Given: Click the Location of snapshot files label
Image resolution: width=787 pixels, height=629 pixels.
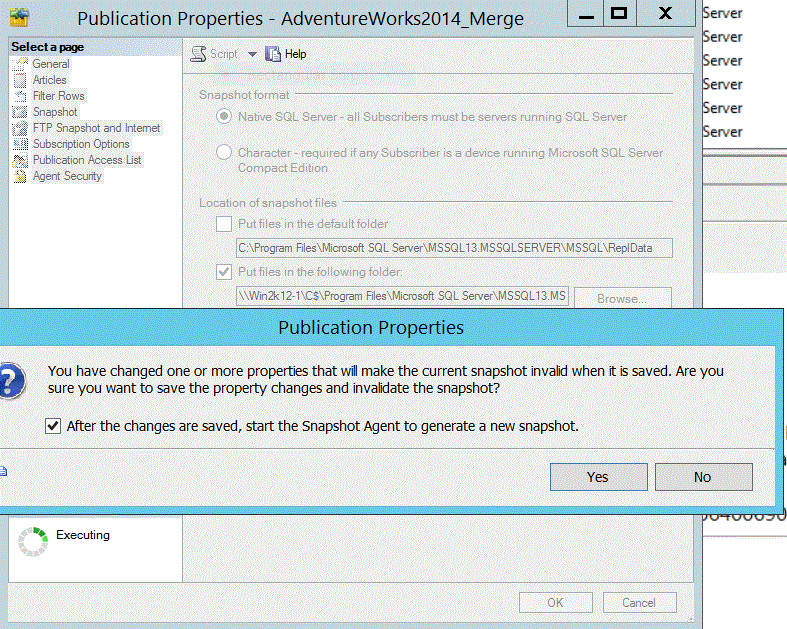Looking at the screenshot, I should tap(268, 203).
